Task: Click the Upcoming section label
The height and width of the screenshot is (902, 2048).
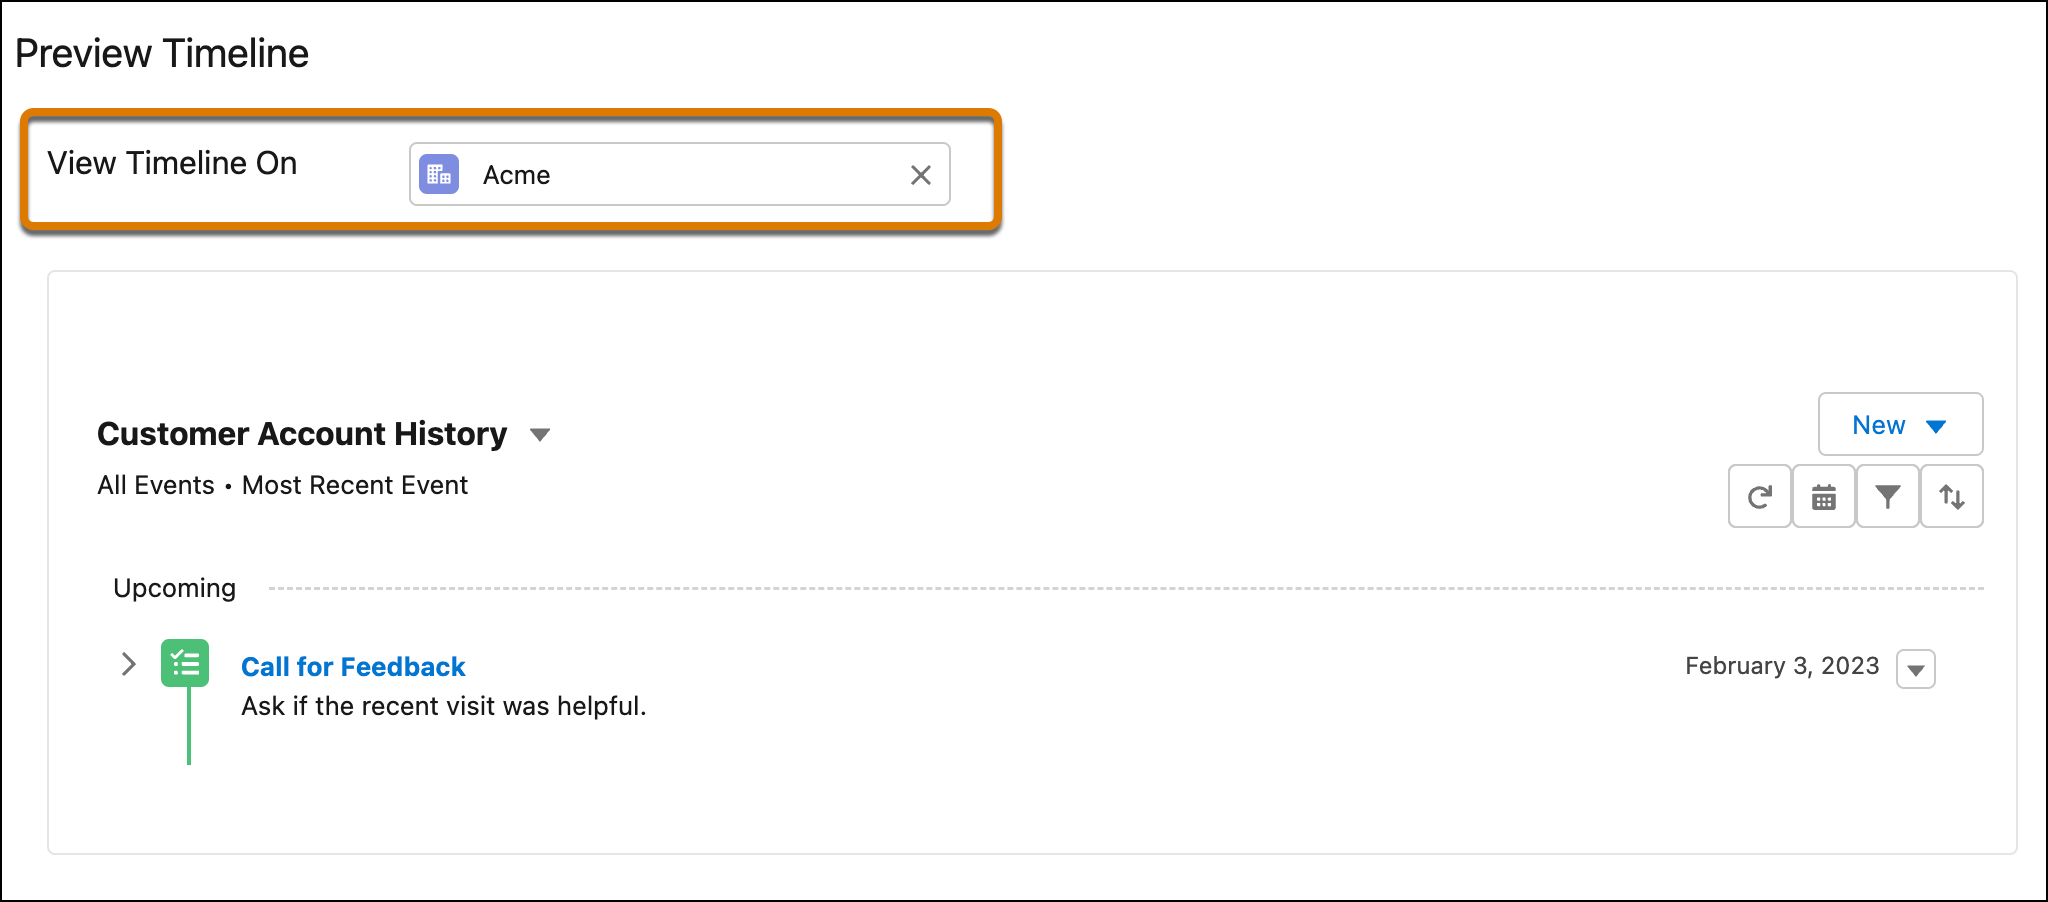Action: pos(174,588)
